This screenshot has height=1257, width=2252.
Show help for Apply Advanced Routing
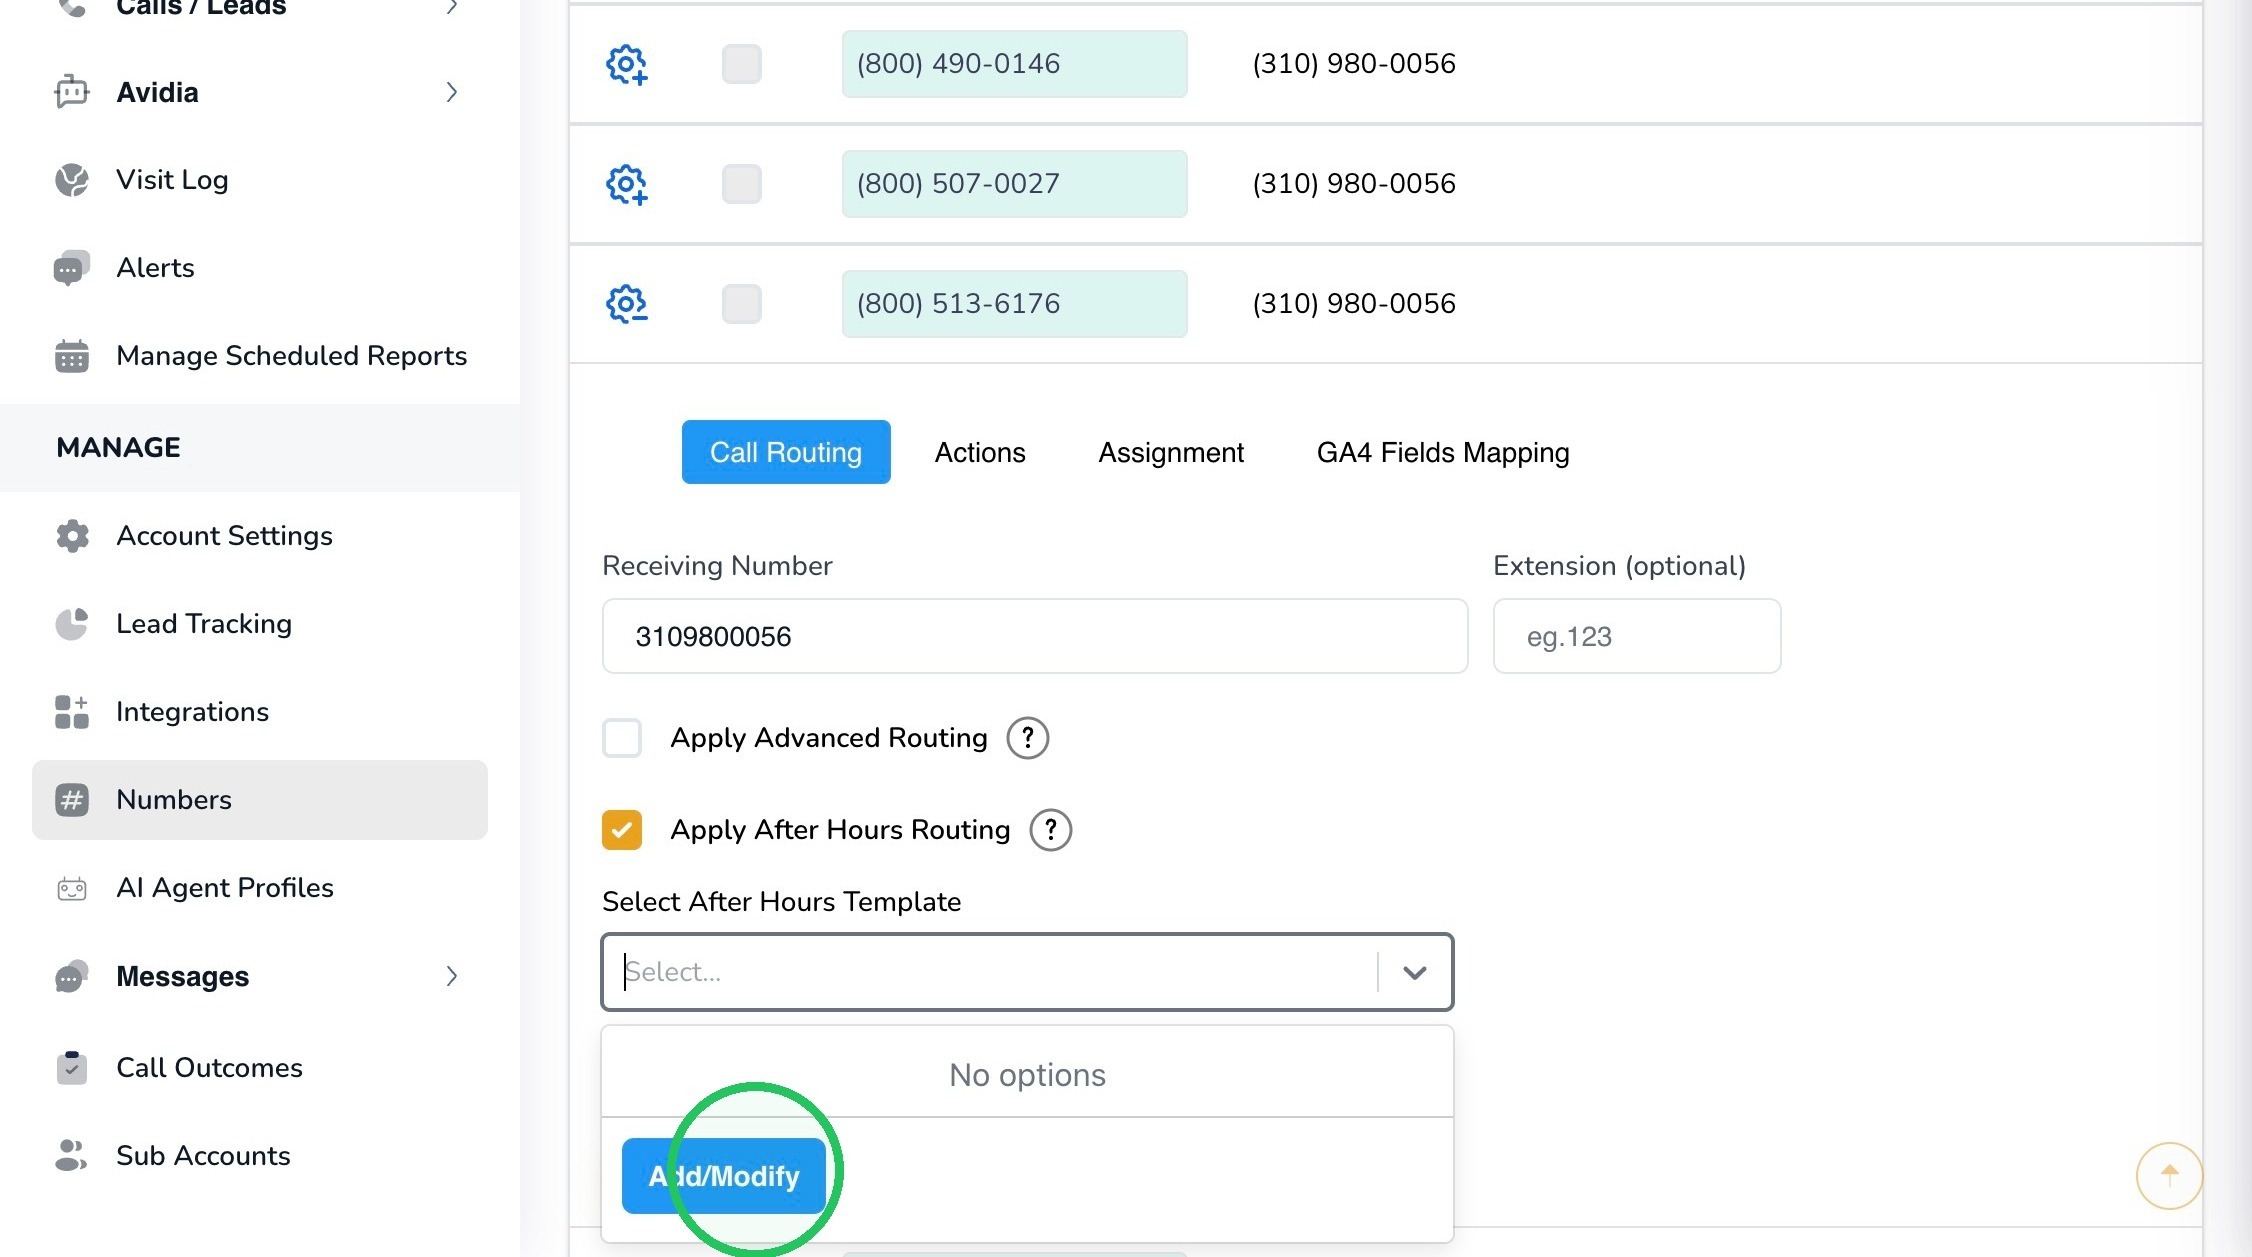pos(1027,738)
